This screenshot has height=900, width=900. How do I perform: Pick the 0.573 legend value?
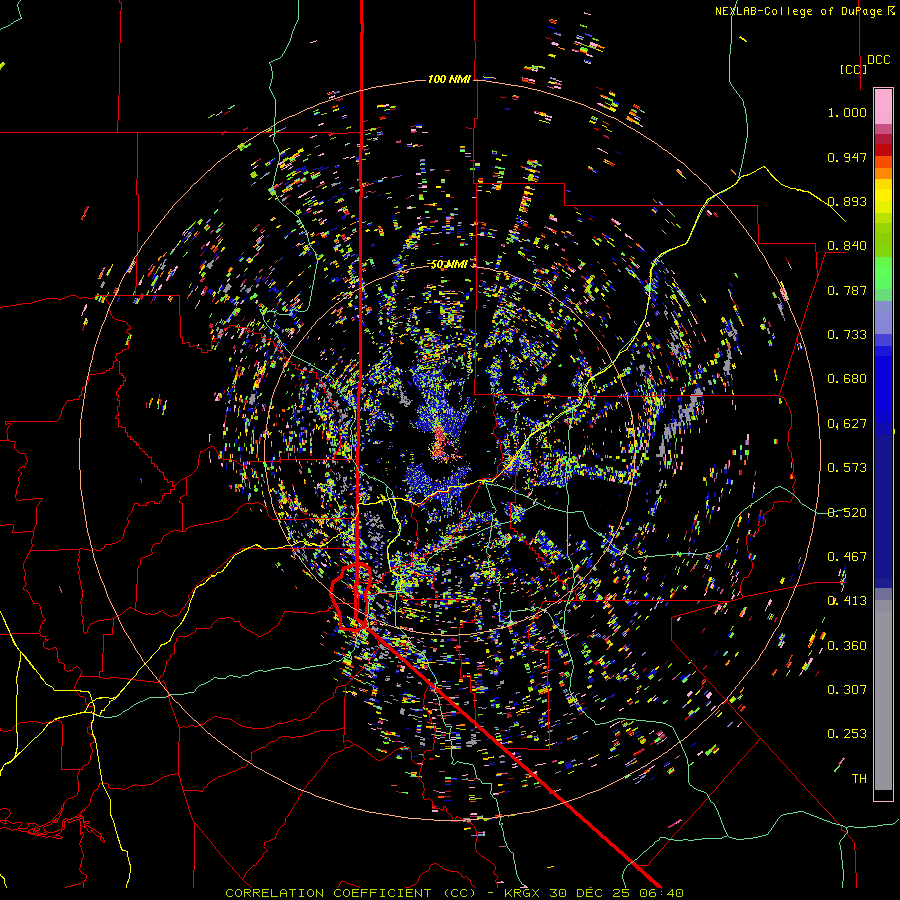[847, 468]
